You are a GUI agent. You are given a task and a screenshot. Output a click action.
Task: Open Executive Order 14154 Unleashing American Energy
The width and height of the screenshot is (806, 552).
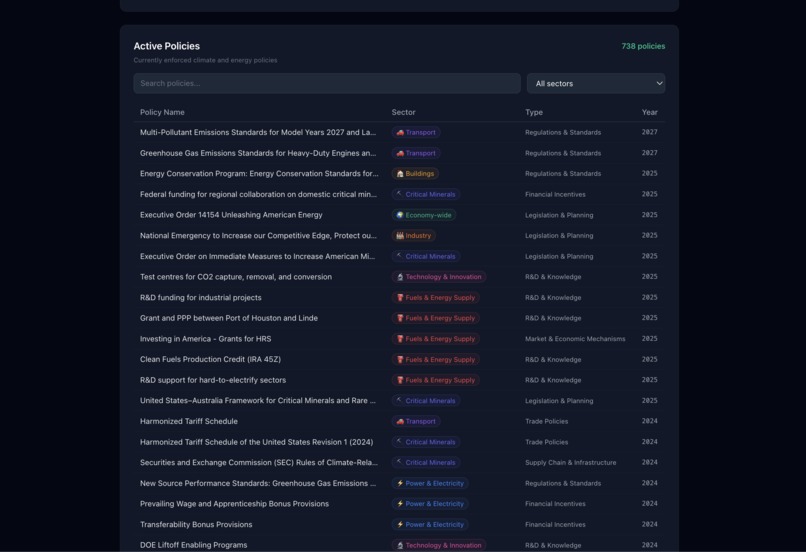(231, 215)
